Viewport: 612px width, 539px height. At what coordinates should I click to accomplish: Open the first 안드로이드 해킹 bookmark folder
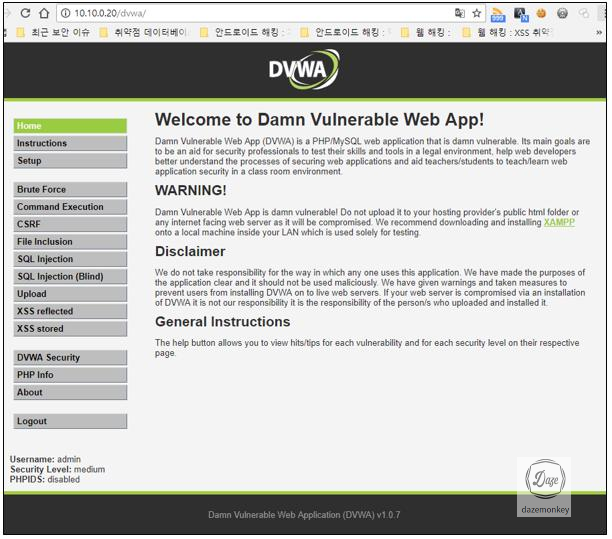click(245, 32)
